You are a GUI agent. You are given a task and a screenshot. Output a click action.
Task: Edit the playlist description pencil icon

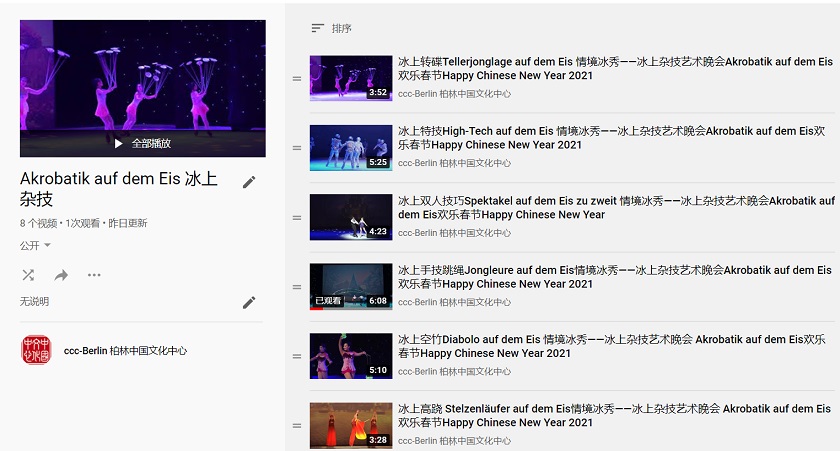(249, 303)
